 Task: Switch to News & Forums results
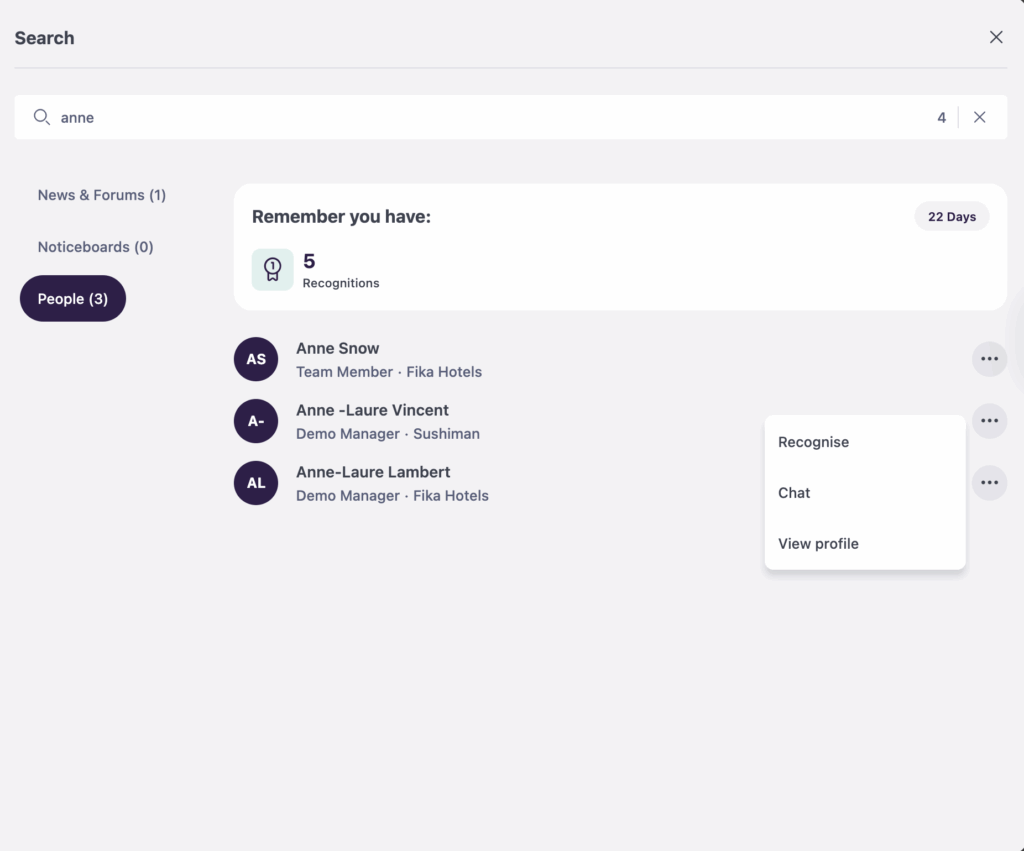tap(102, 195)
